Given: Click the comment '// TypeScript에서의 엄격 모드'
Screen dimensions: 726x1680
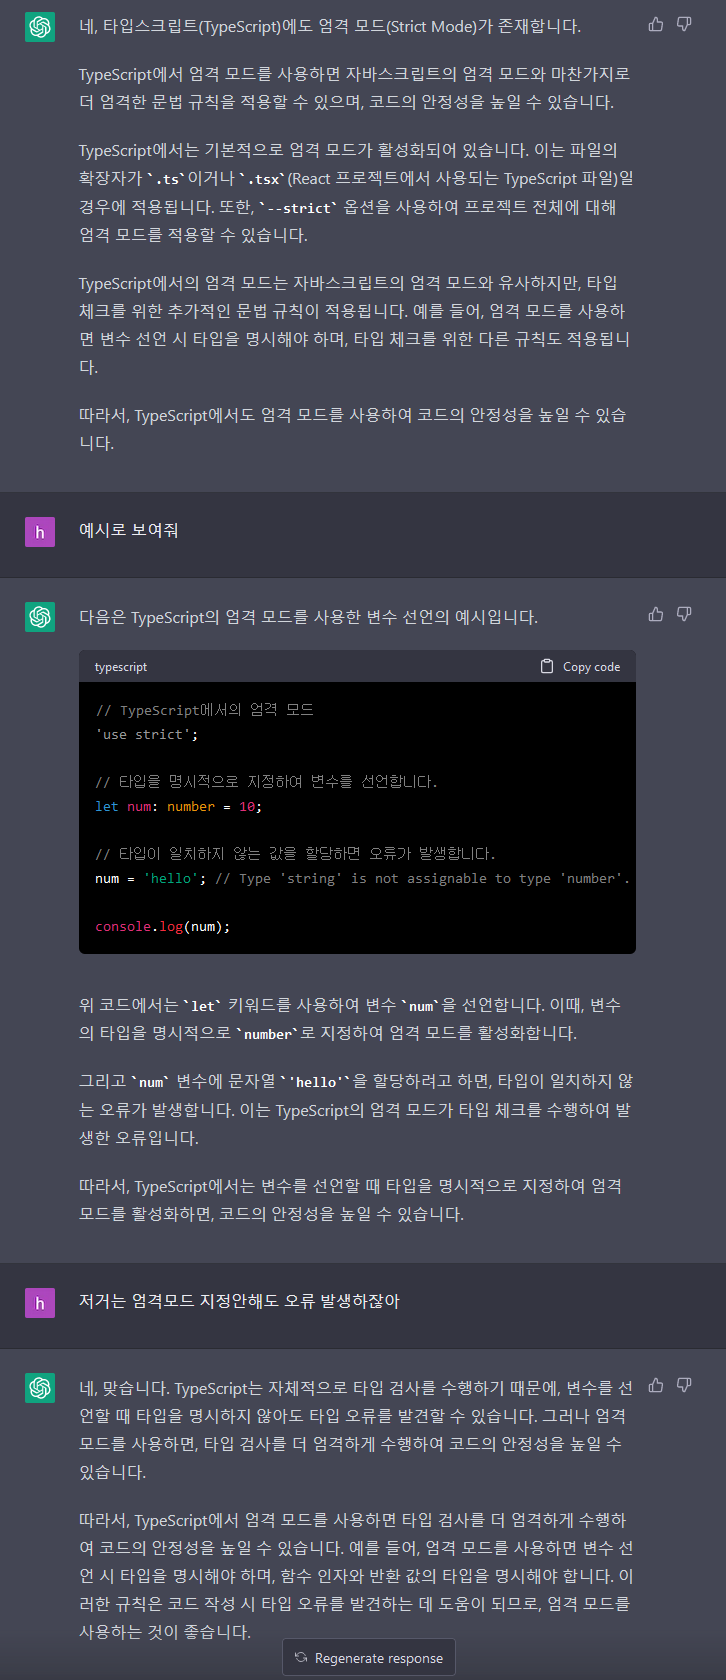Looking at the screenshot, I should (205, 710).
